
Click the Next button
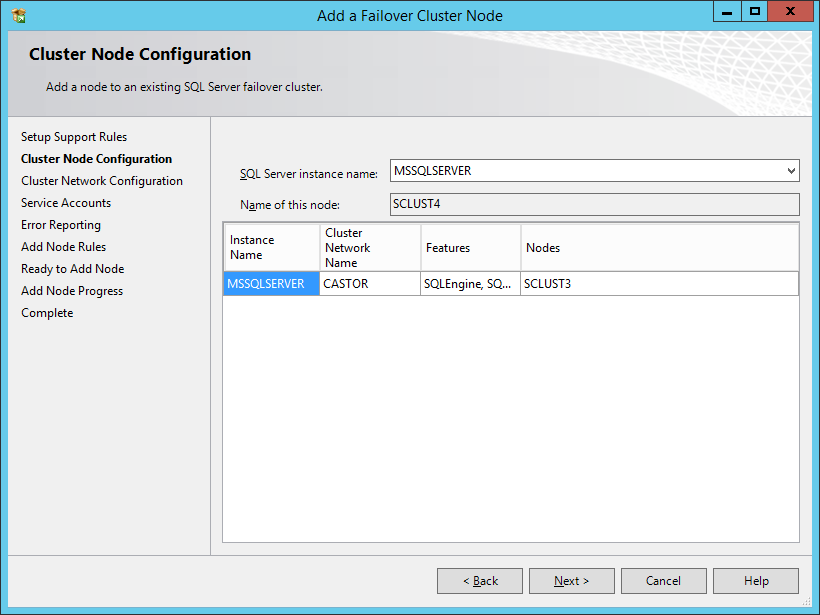572,581
